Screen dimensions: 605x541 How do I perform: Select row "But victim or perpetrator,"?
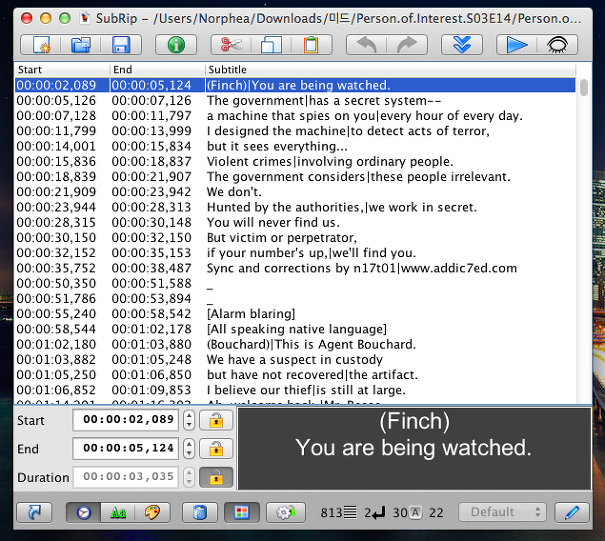point(295,238)
